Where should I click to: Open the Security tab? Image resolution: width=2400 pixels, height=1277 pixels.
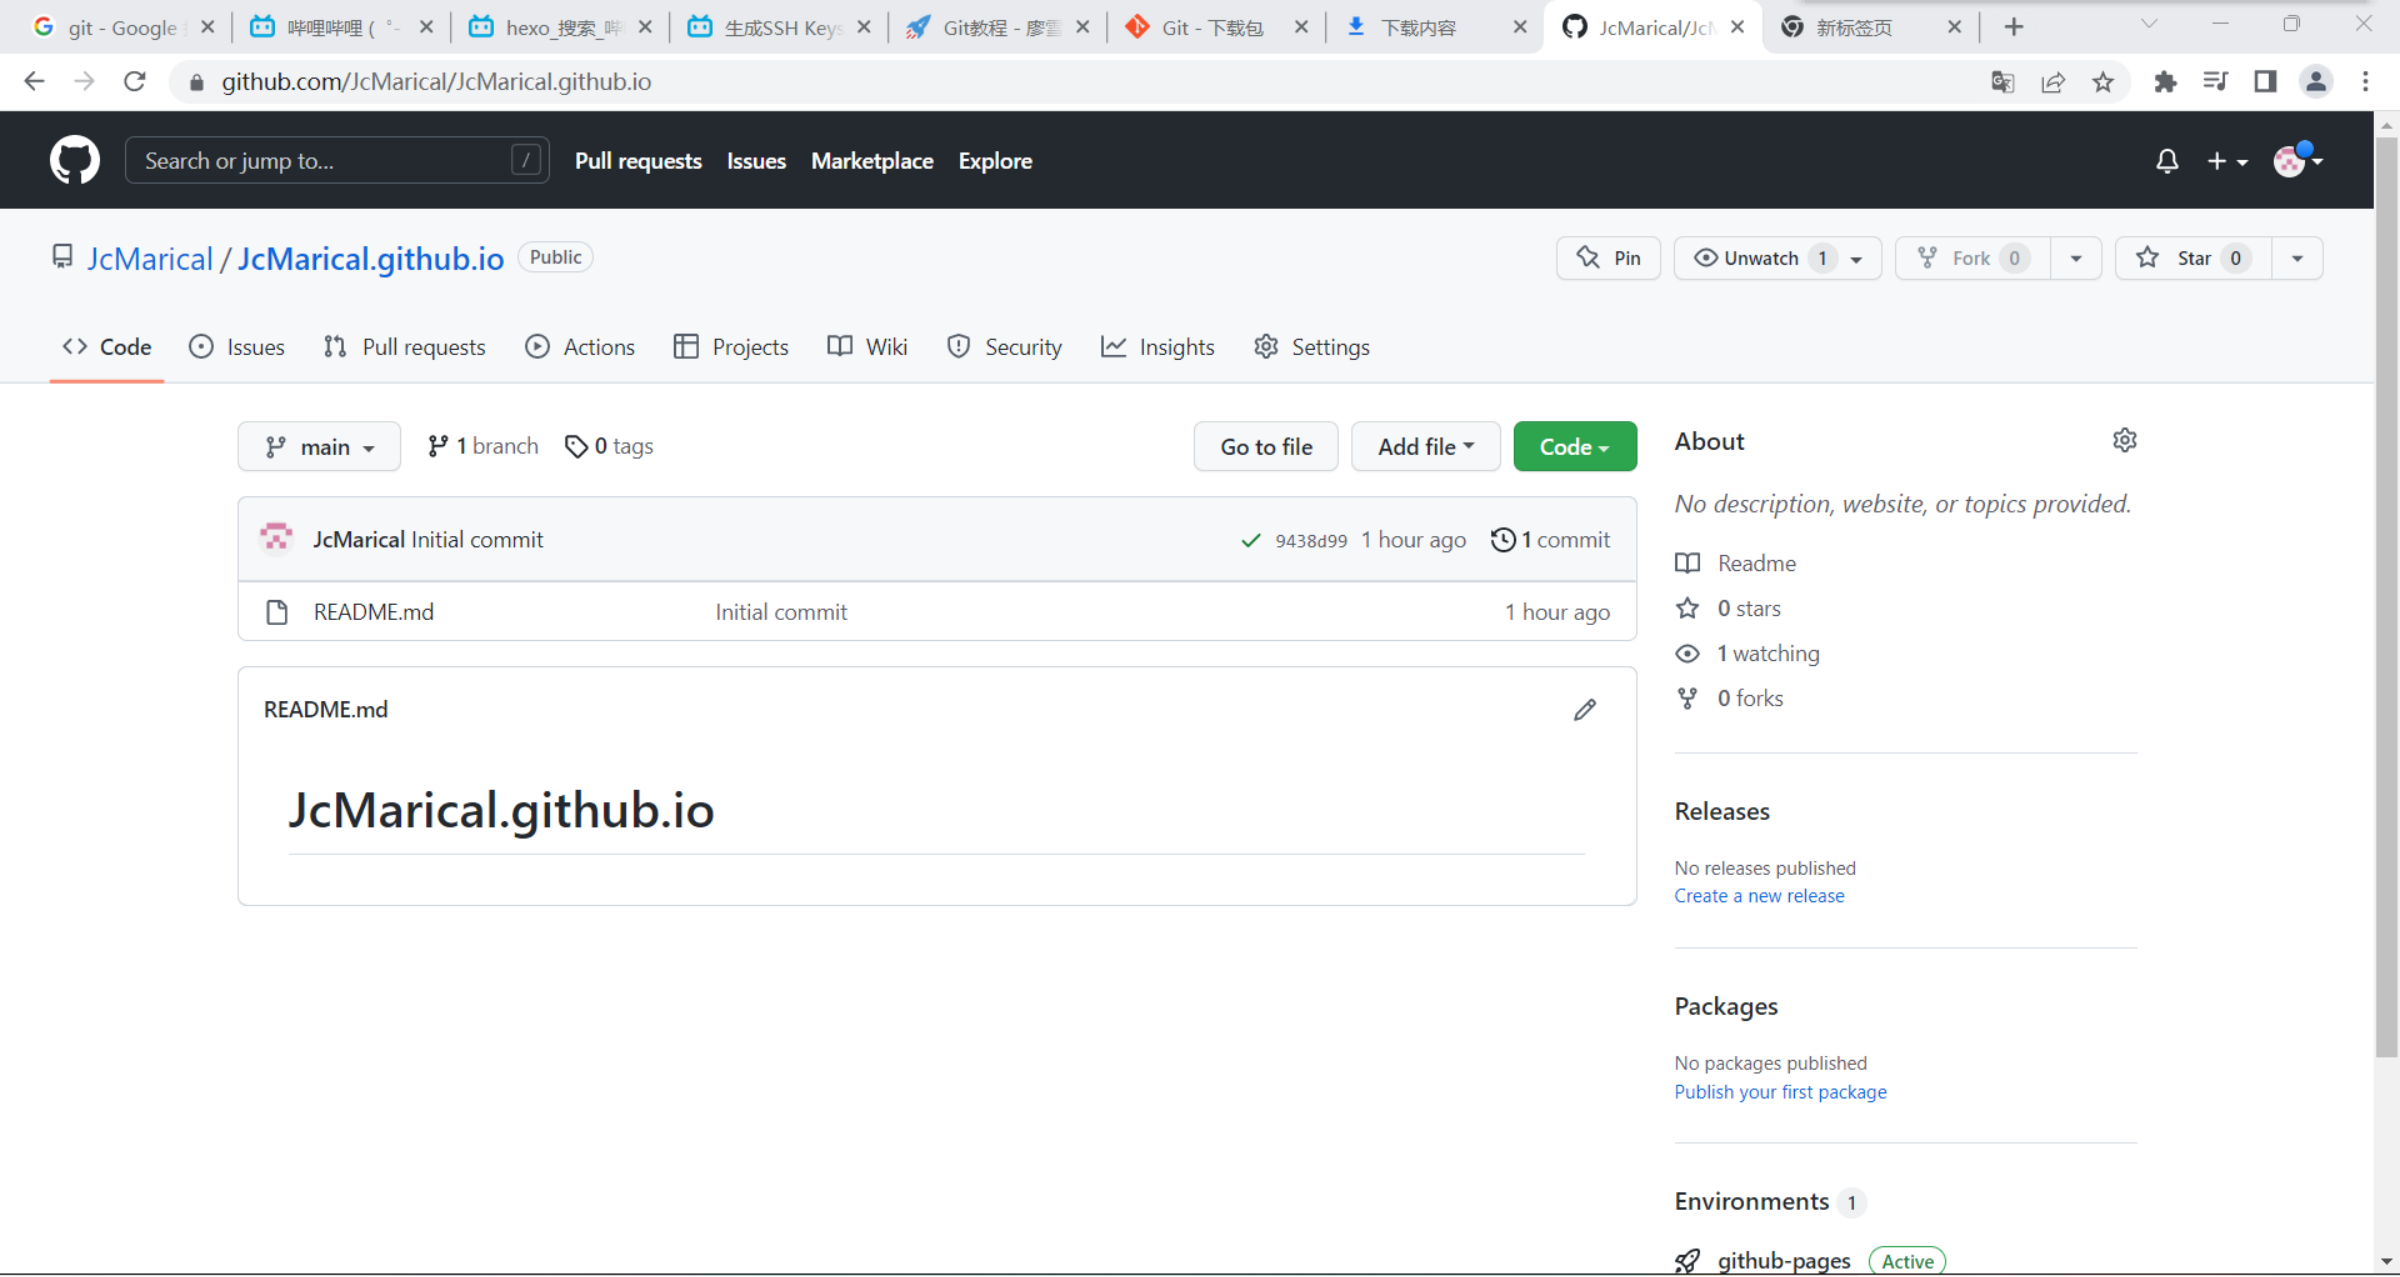[1005, 347]
